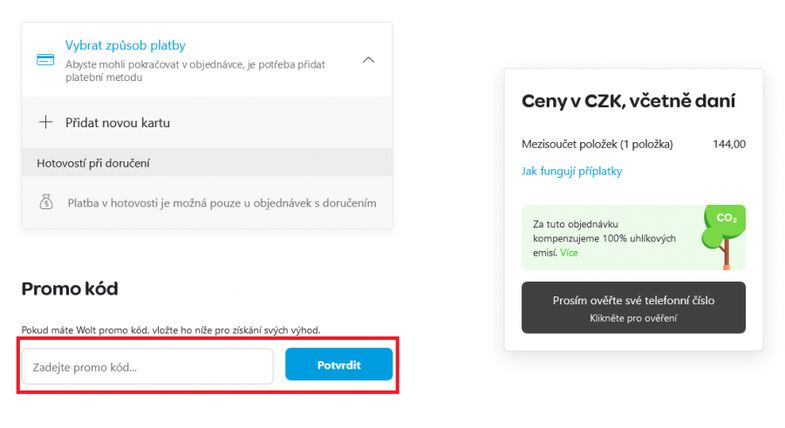
Task: Confirm promo code with Potvrdit button
Action: [x=339, y=364]
